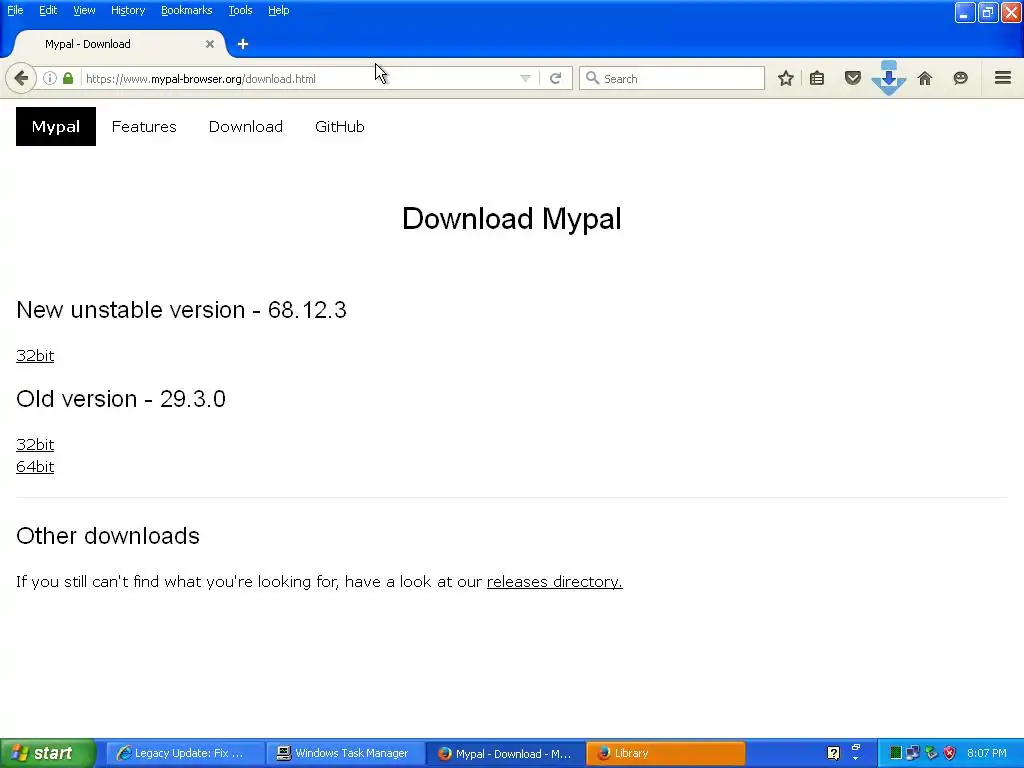This screenshot has height=768, width=1024.
Task: Click the smiley chat face toolbar icon
Action: [x=960, y=78]
